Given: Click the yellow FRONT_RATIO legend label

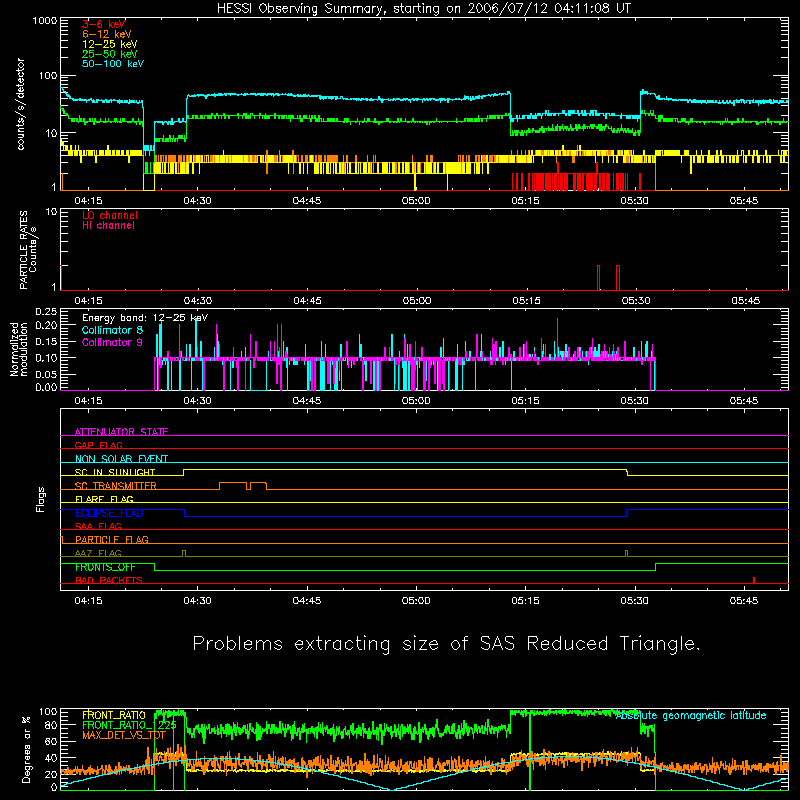Looking at the screenshot, I should tap(114, 715).
